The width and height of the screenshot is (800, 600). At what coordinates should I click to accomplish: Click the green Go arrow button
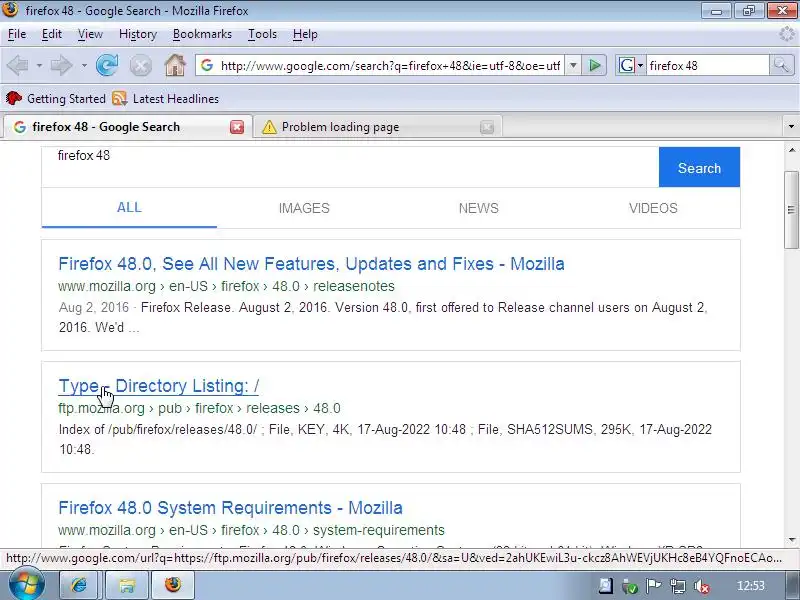(x=594, y=65)
